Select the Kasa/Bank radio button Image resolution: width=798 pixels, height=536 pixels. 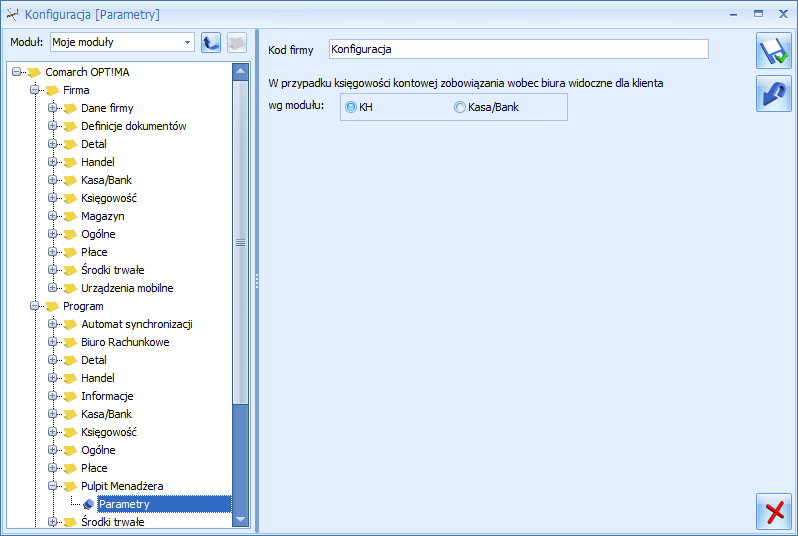[x=460, y=107]
